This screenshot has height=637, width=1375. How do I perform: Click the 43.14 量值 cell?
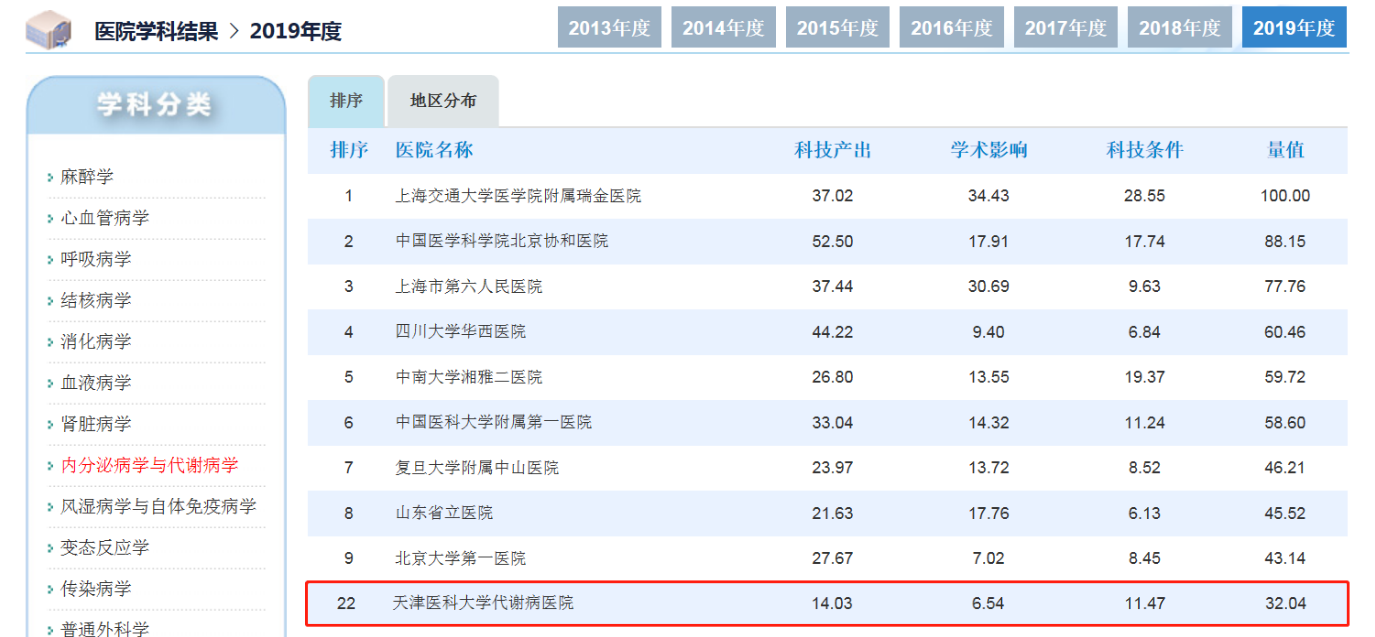click(1285, 558)
